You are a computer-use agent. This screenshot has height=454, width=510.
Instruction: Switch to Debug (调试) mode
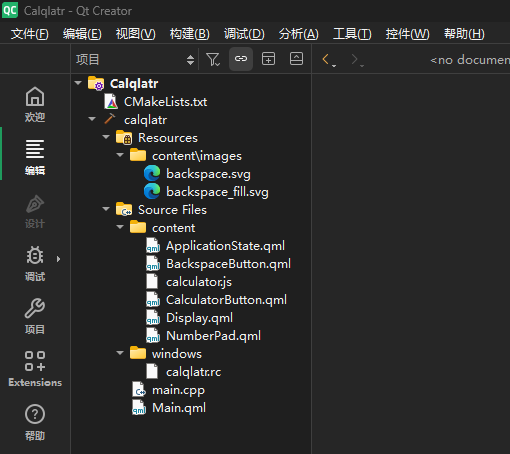pos(35,263)
